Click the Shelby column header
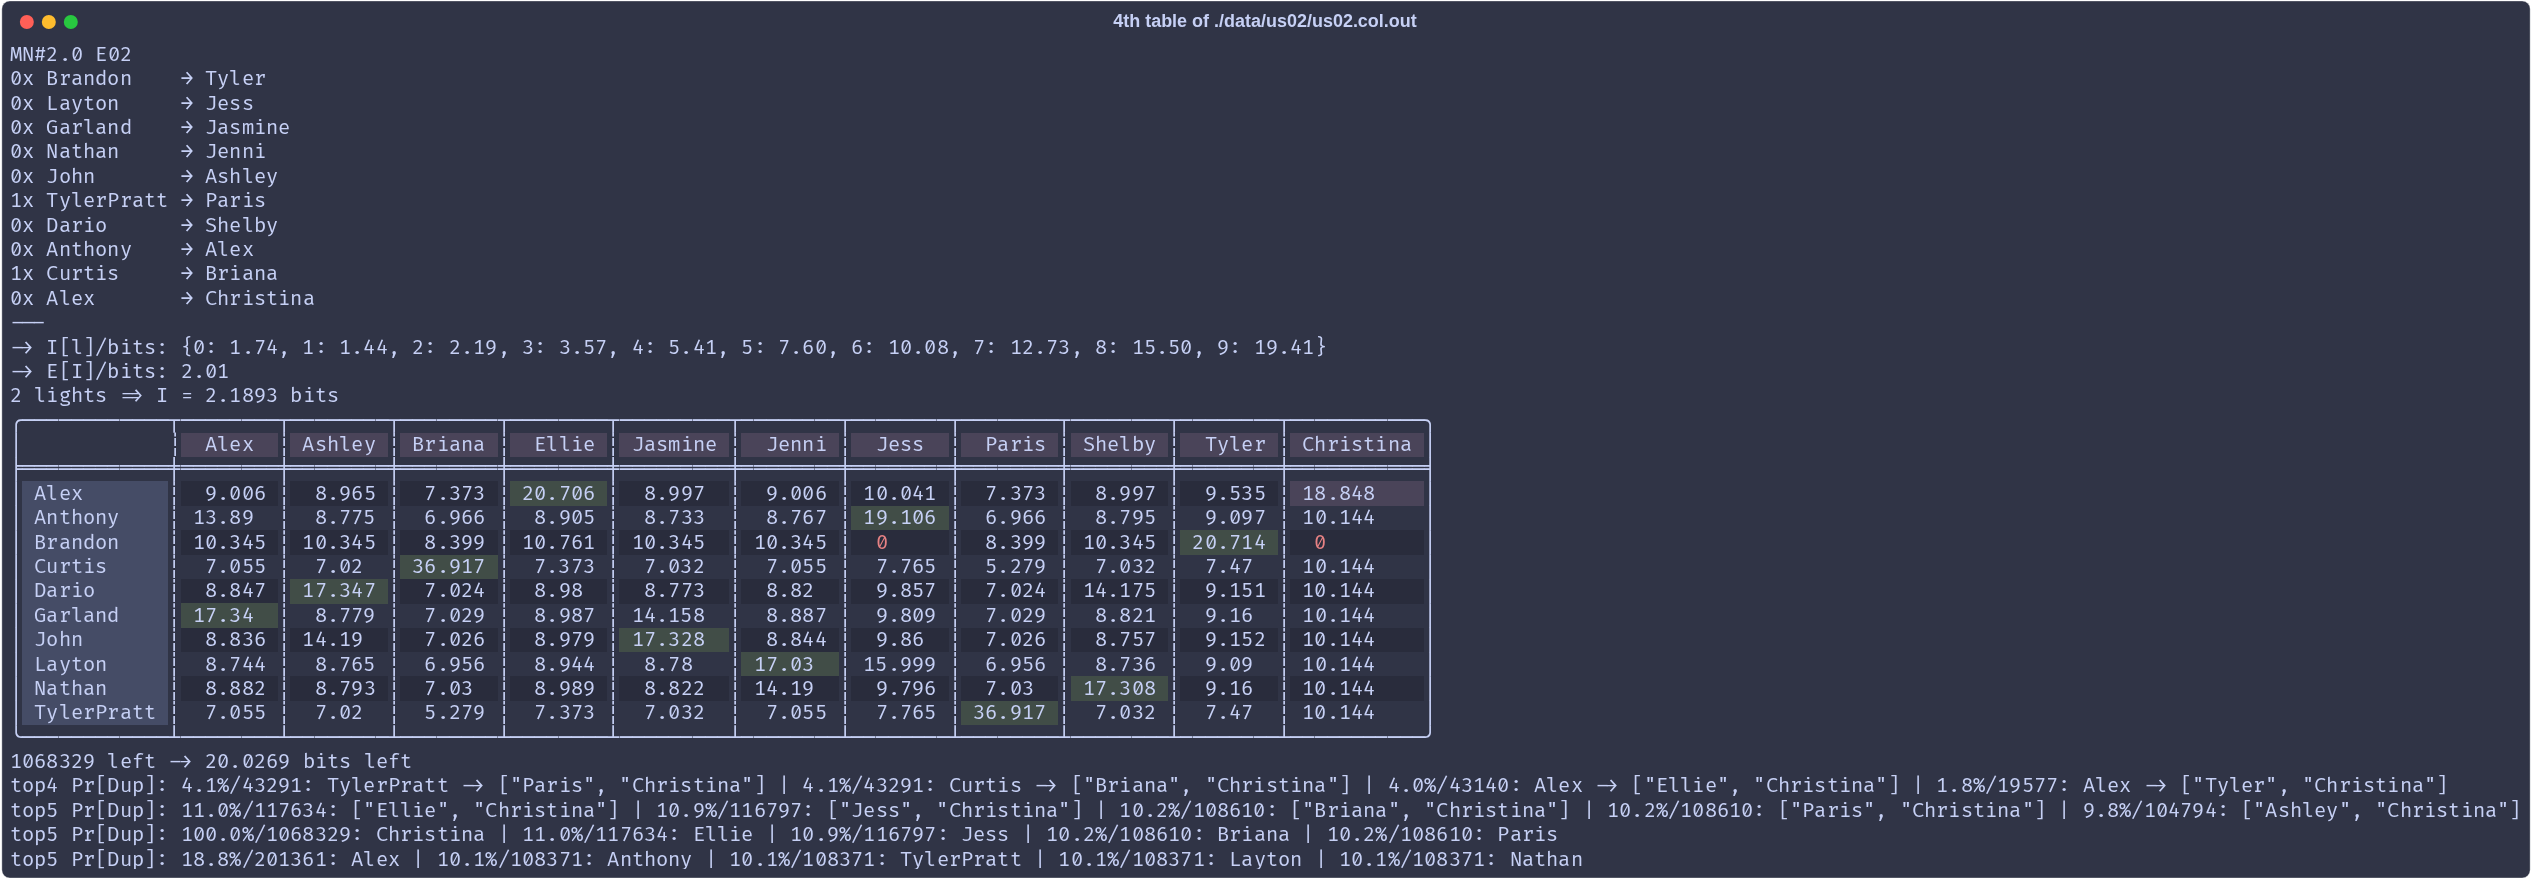 pyautogui.click(x=1119, y=444)
